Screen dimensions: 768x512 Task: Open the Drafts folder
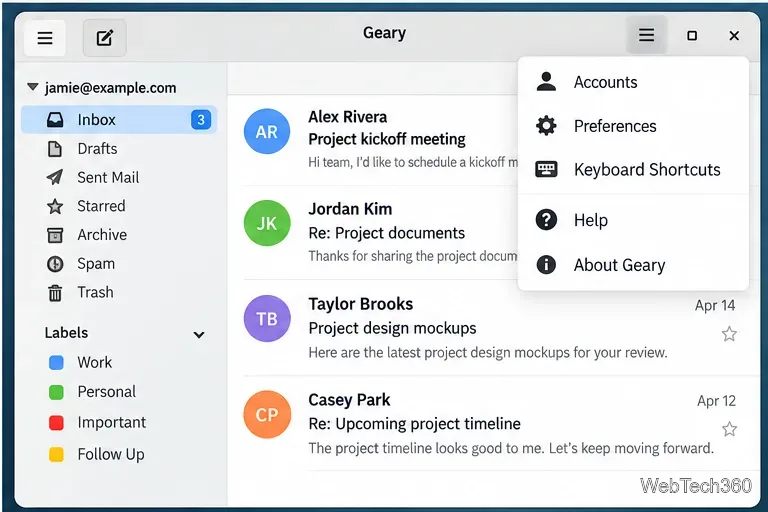pyautogui.click(x=119, y=148)
